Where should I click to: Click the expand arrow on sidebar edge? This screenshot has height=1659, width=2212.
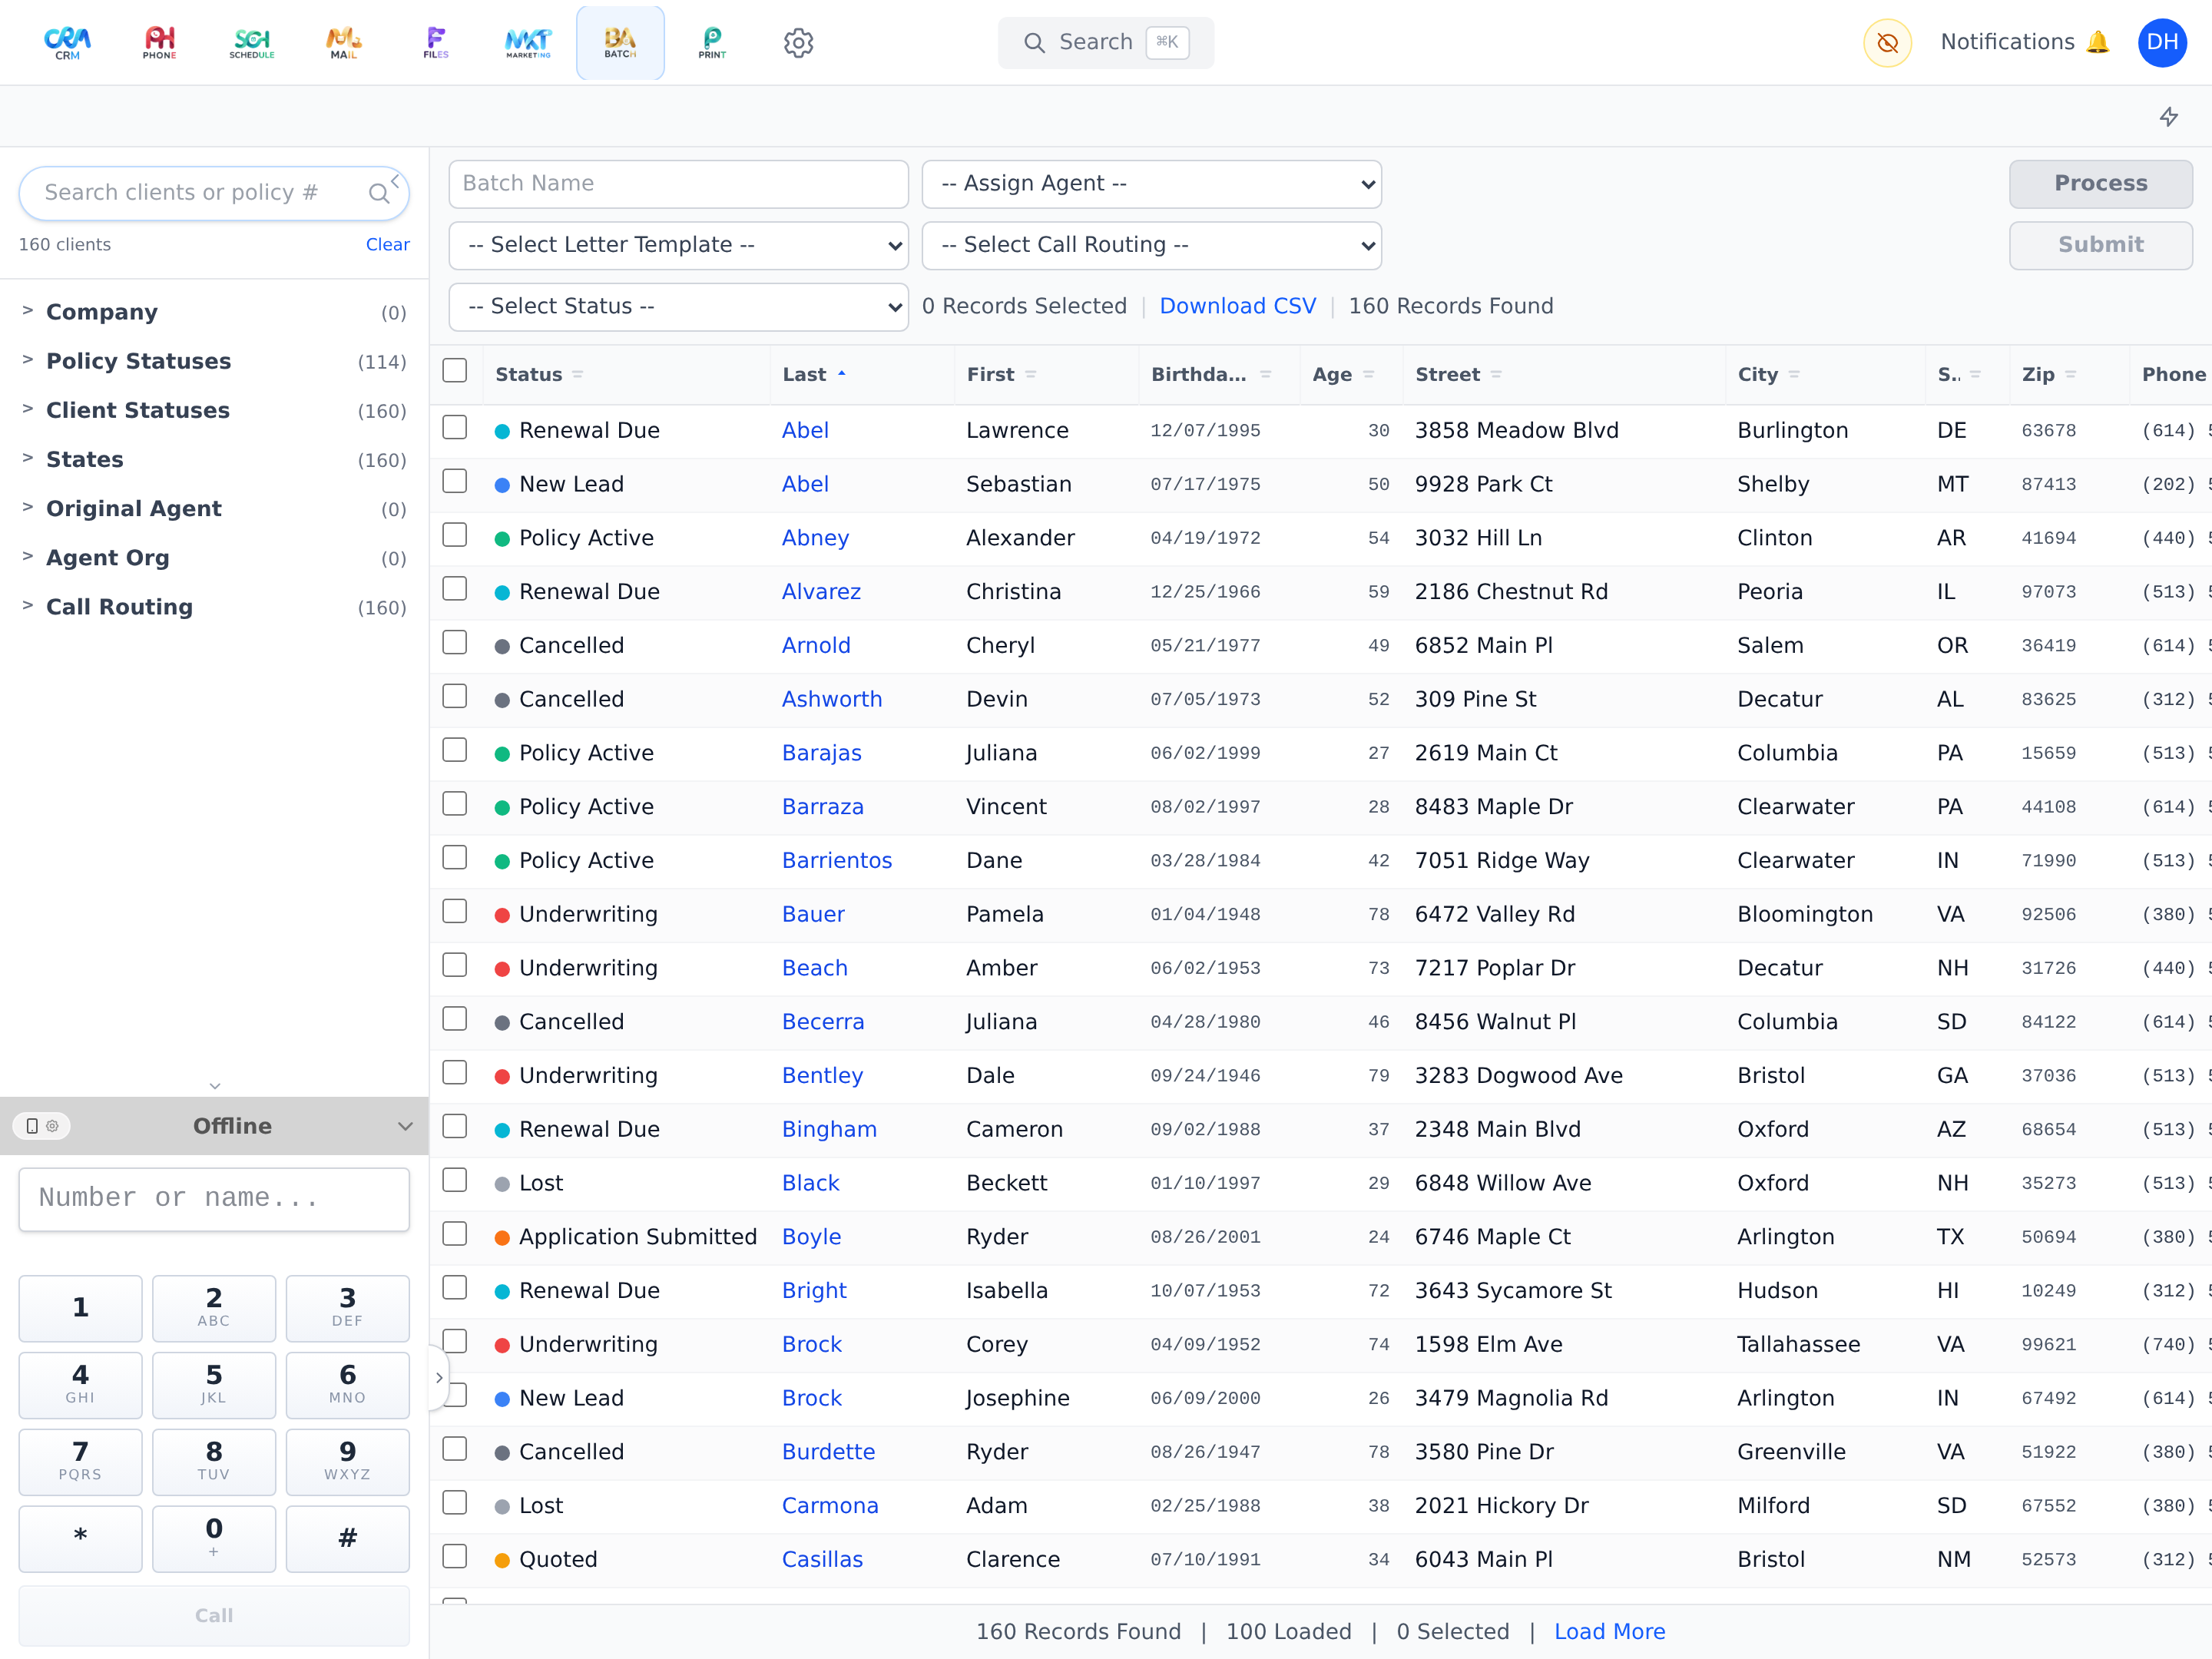pyautogui.click(x=439, y=1377)
